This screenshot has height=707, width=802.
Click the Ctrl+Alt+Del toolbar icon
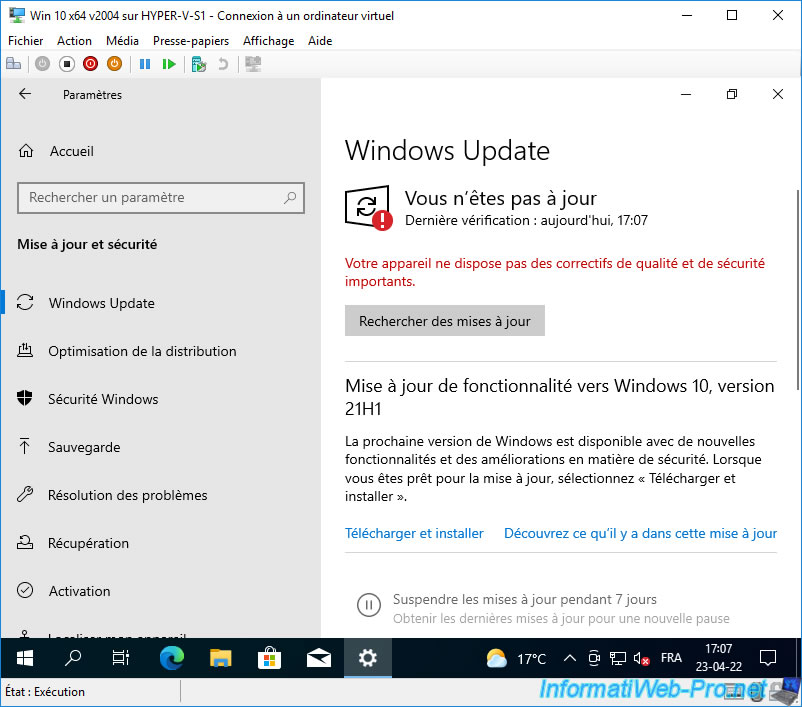point(13,64)
